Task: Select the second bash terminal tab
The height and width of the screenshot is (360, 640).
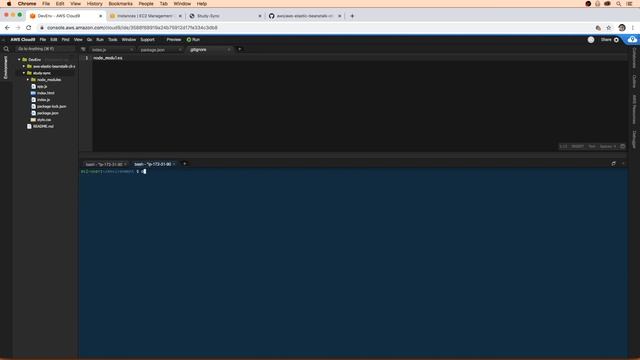Action: (x=154, y=164)
